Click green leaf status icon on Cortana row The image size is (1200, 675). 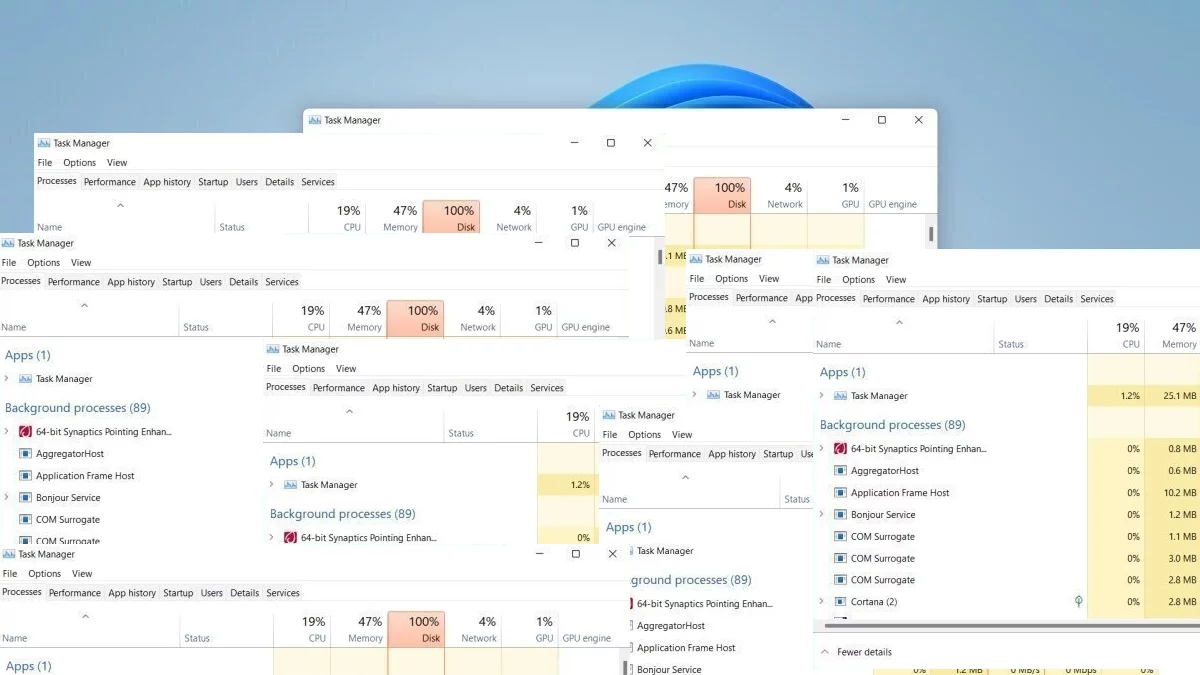[x=1078, y=602]
